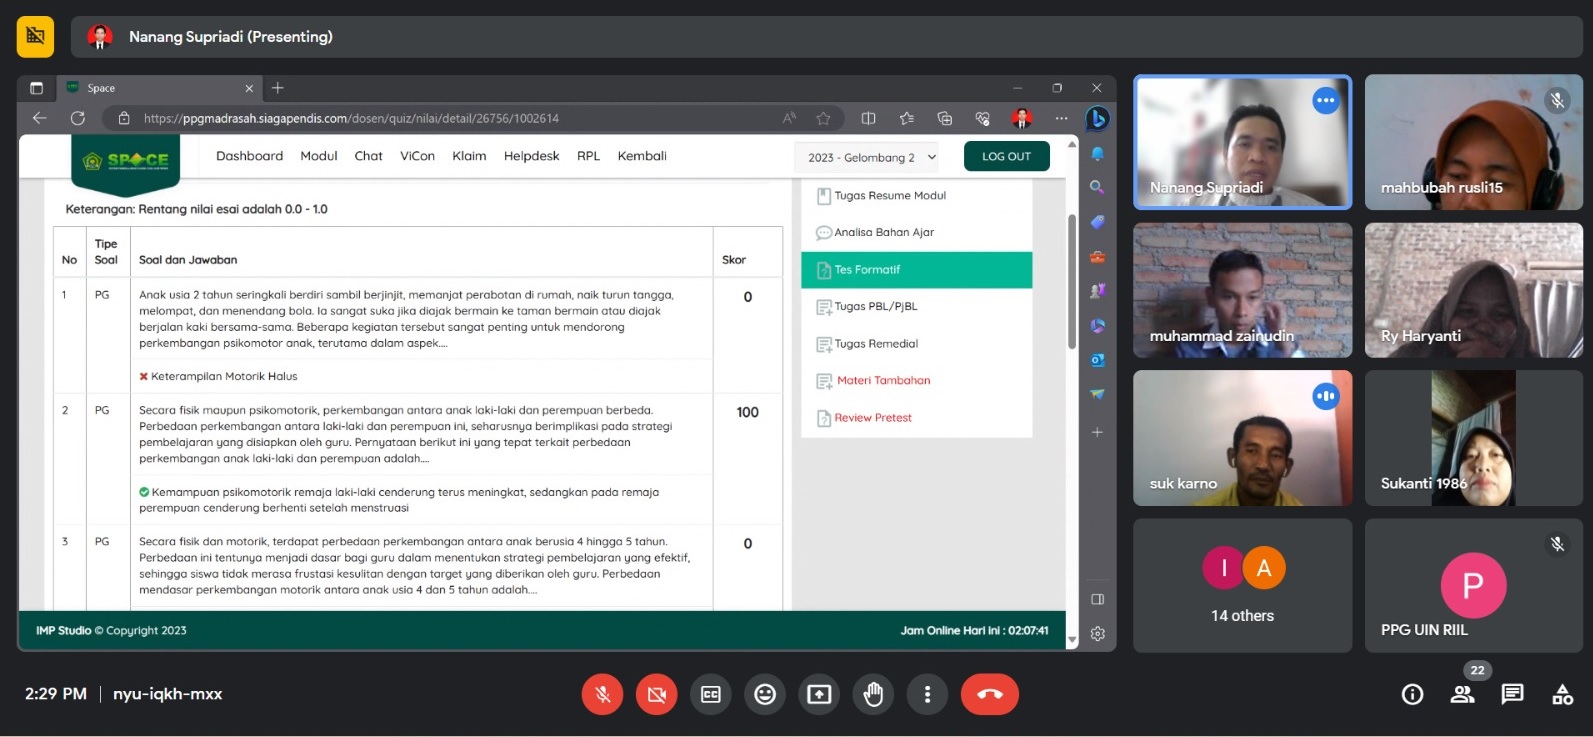1593x737 pixels.
Task: Click the page address bar URL
Action: pyautogui.click(x=351, y=118)
